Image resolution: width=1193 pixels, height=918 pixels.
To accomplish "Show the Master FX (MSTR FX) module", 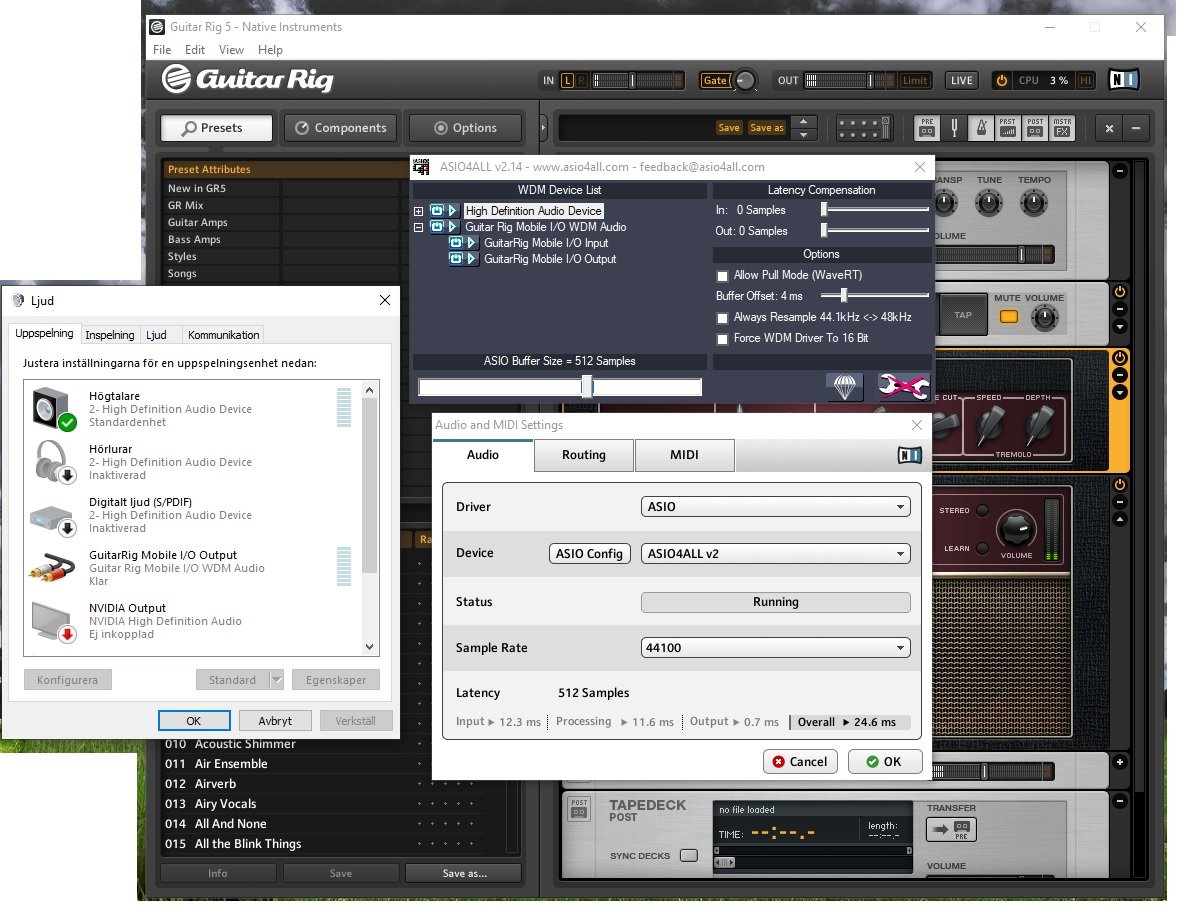I will click(1062, 127).
